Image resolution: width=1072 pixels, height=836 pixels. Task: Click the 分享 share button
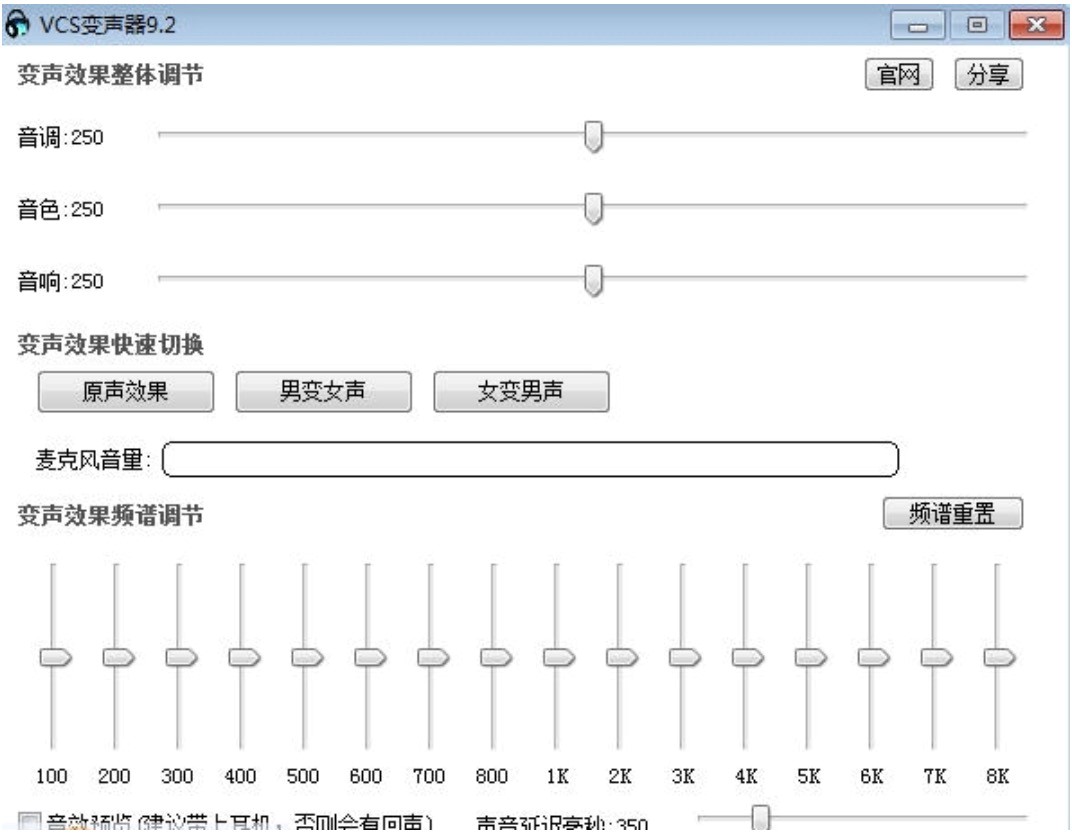(x=988, y=74)
